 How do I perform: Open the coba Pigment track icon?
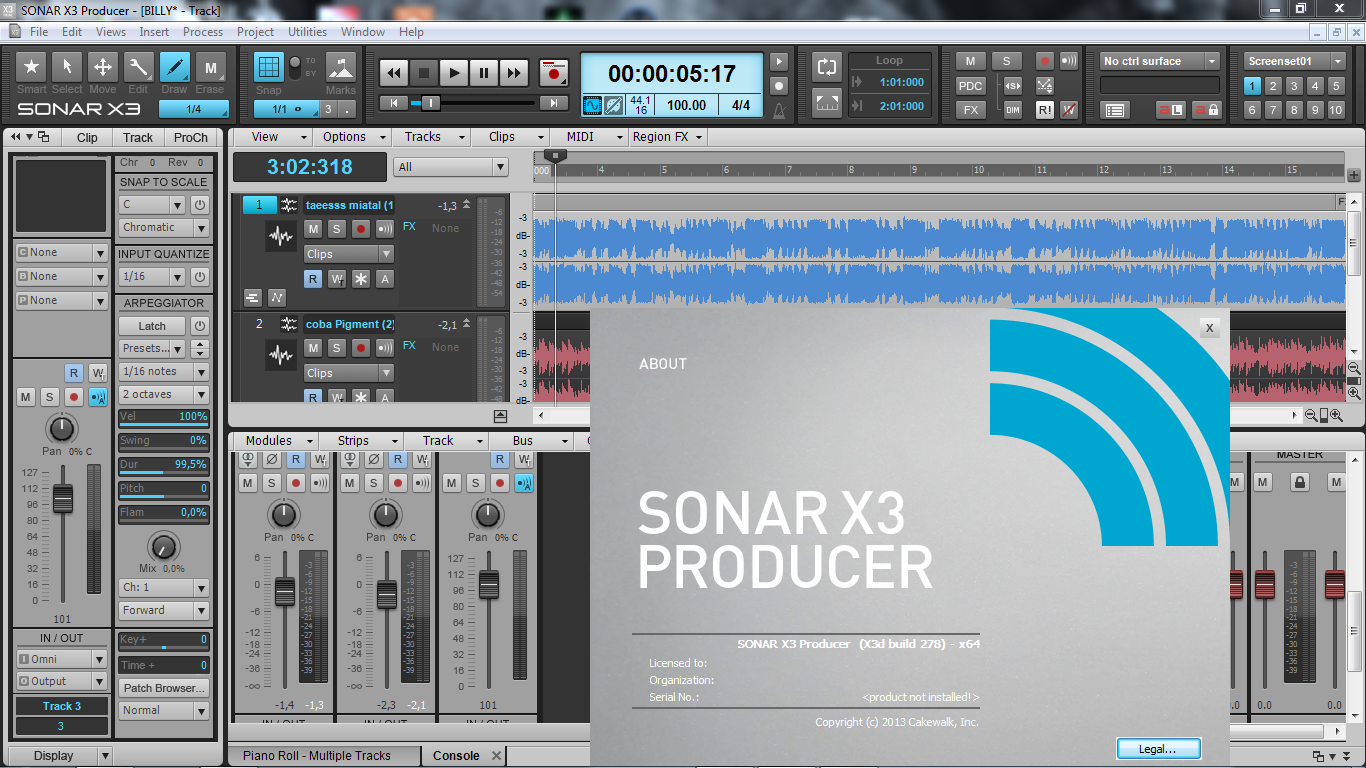(x=281, y=356)
